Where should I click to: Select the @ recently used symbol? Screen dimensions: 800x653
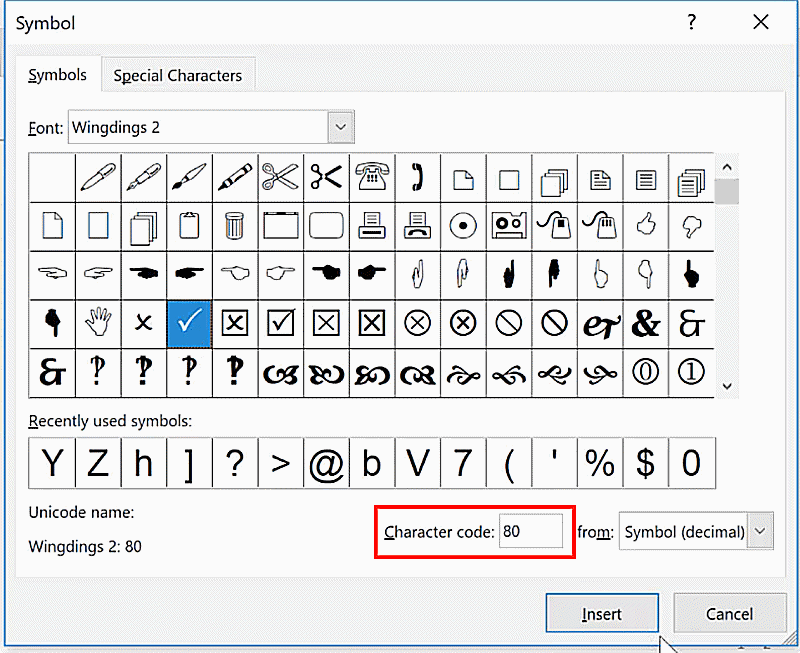(x=326, y=463)
